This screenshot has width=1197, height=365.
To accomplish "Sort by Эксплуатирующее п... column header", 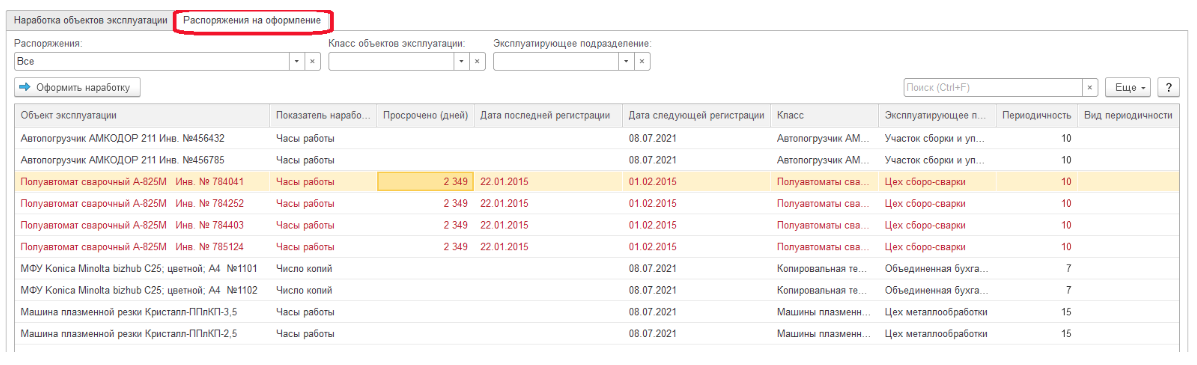I will [x=937, y=115].
